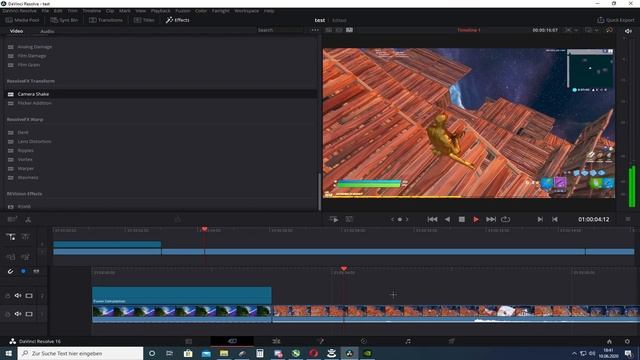Open effects panel options (three dots)
The height and width of the screenshot is (360, 640).
point(315,30)
